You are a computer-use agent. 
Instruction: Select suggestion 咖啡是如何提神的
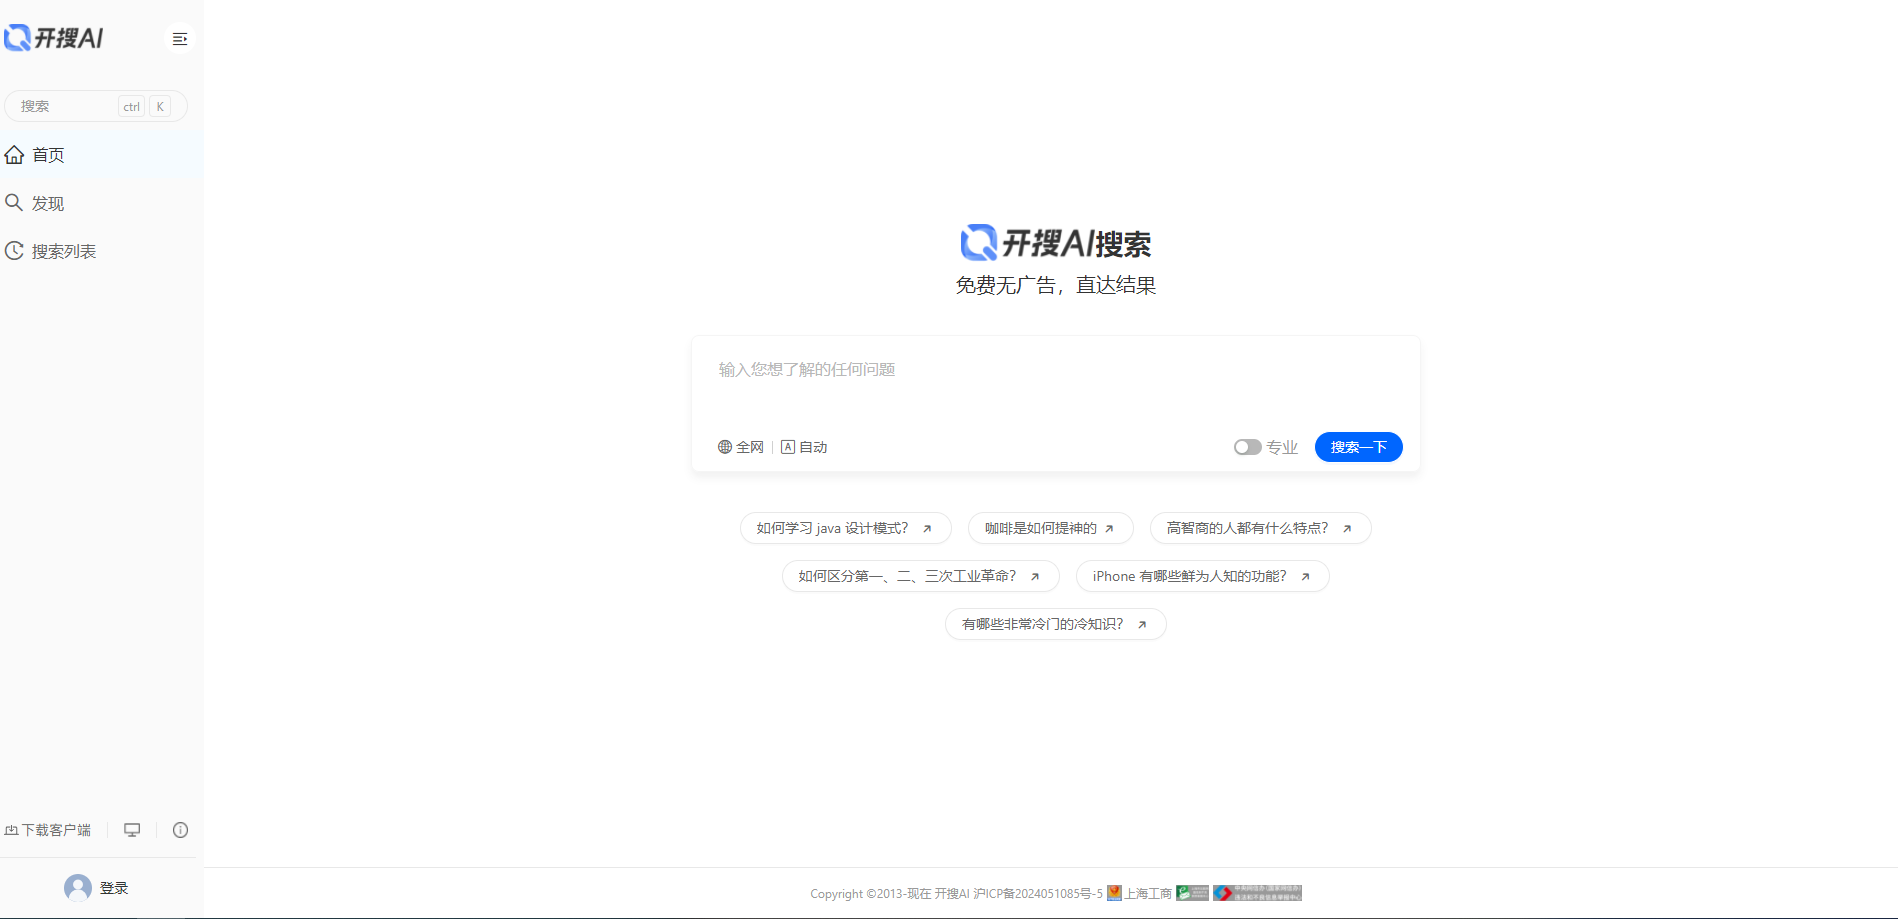(1051, 528)
